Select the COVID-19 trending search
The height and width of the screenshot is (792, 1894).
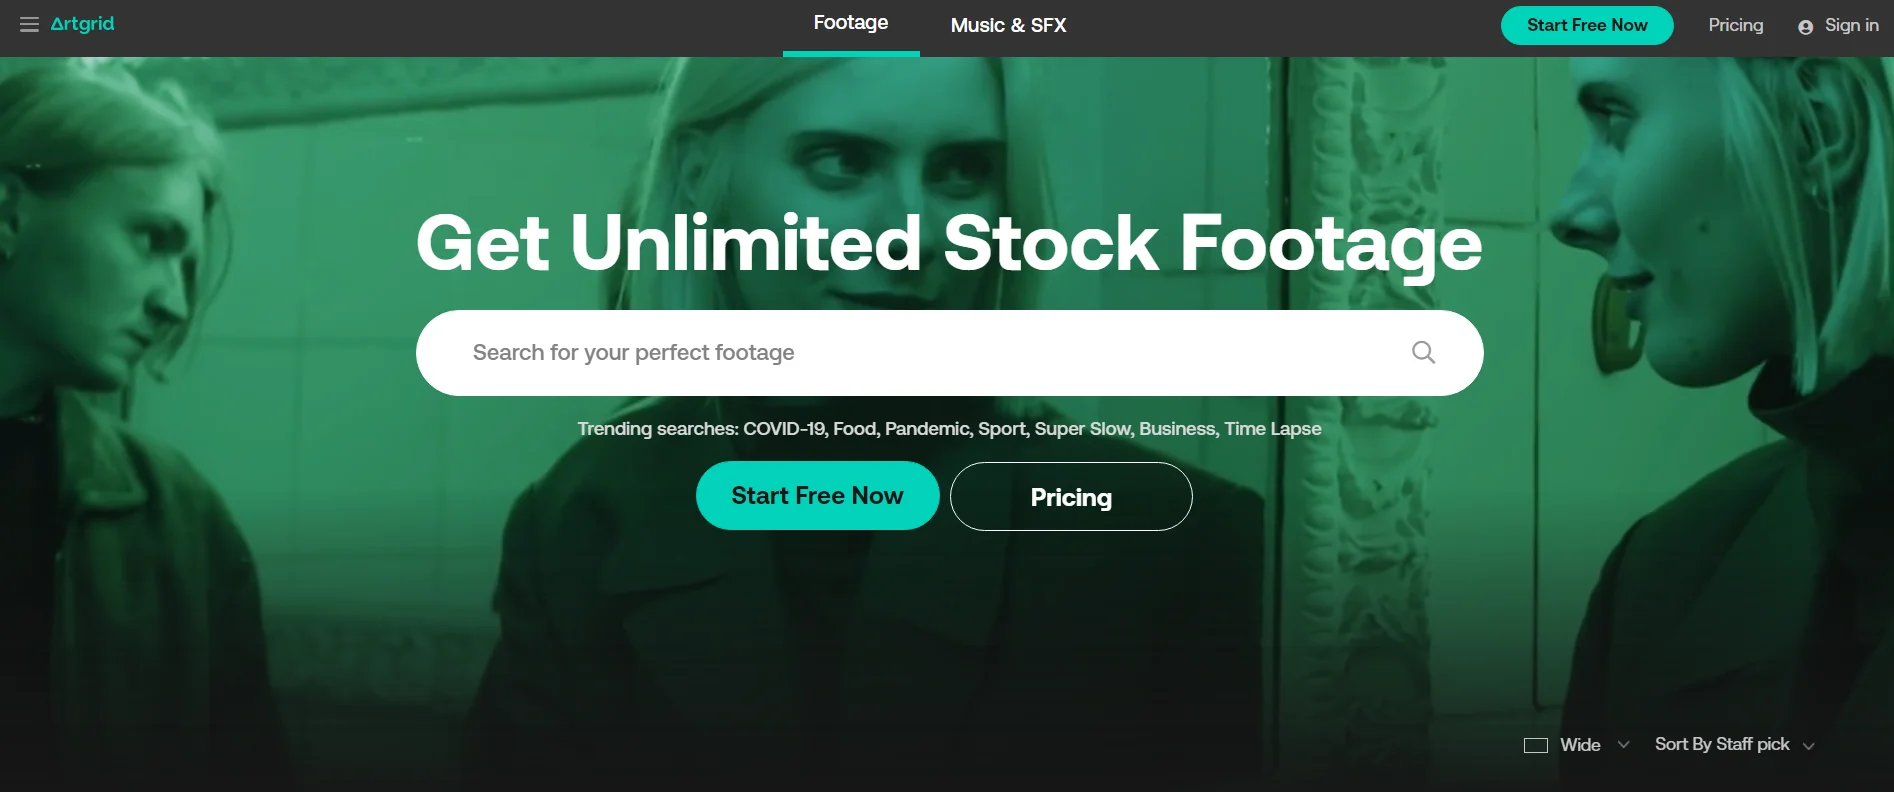(x=784, y=429)
